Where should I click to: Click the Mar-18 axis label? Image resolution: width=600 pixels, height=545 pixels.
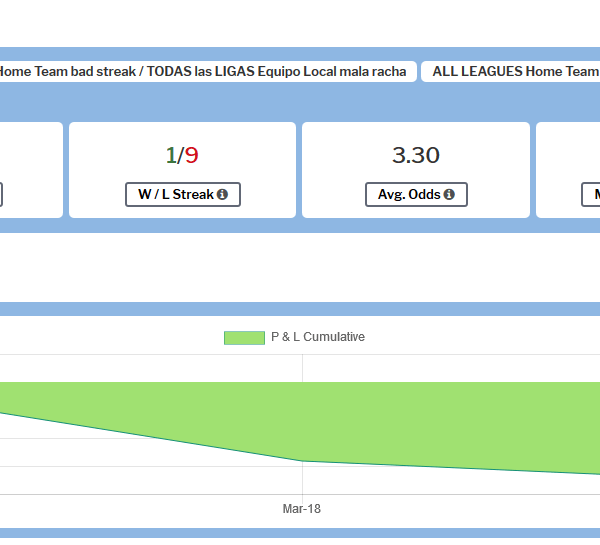[x=302, y=509]
